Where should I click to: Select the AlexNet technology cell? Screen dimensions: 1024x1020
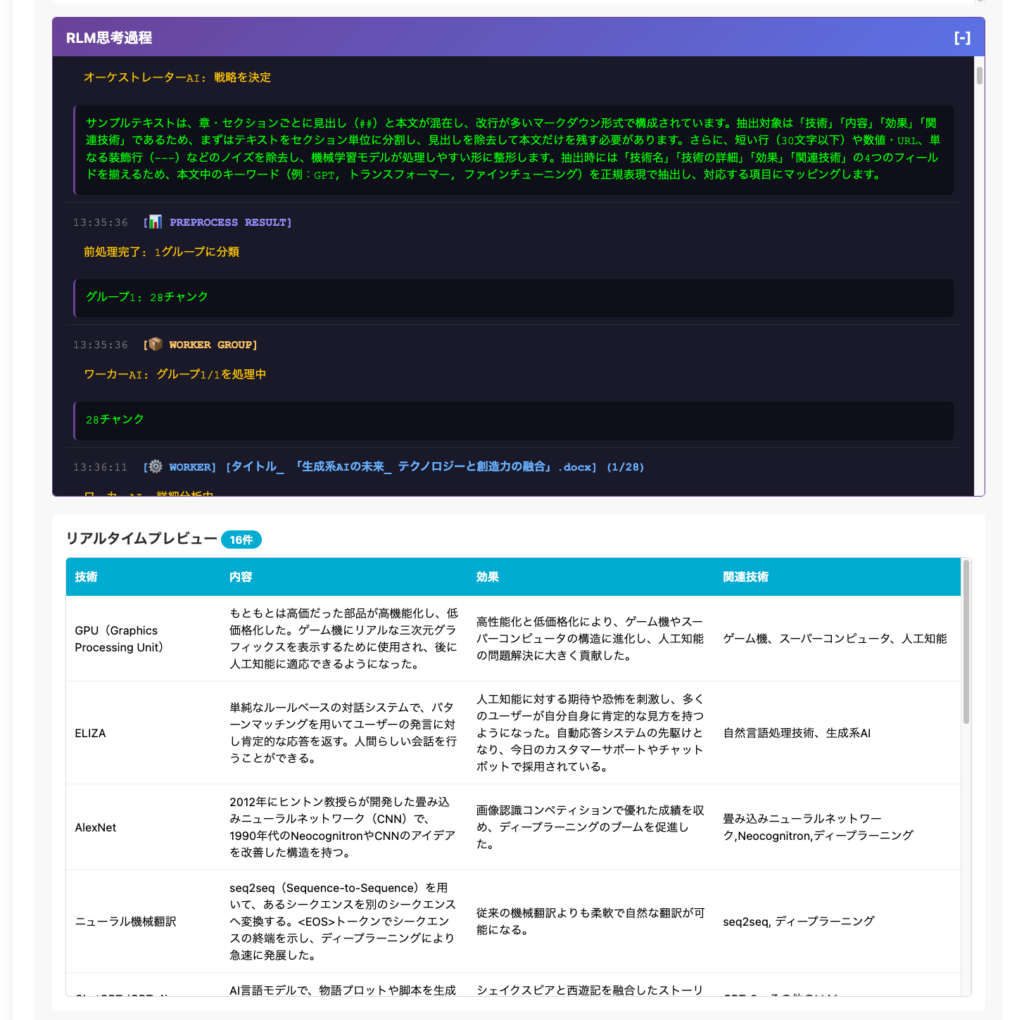click(x=95, y=827)
